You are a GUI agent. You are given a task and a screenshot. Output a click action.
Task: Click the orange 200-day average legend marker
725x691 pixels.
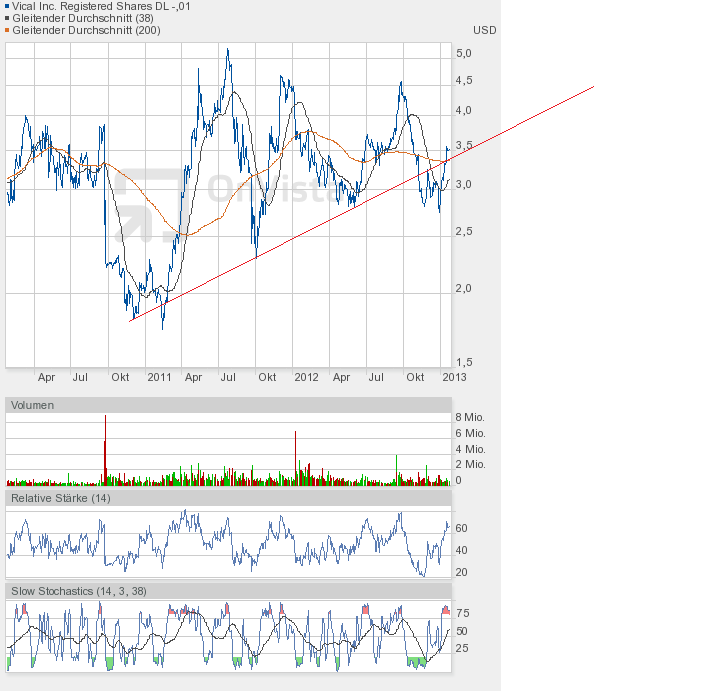tap(7, 31)
